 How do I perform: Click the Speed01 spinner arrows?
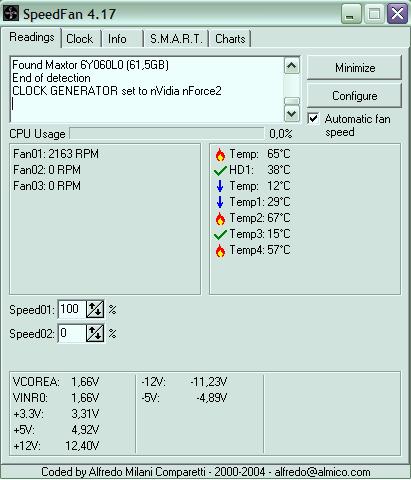click(x=95, y=309)
